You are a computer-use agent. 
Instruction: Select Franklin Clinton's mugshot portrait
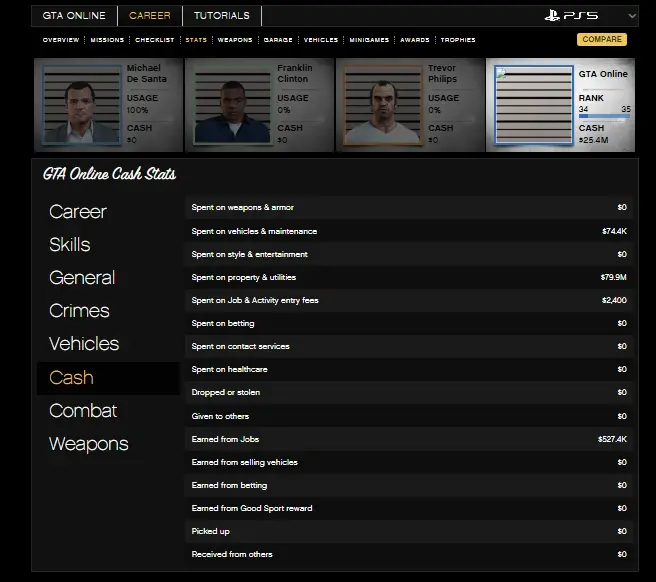(x=233, y=105)
